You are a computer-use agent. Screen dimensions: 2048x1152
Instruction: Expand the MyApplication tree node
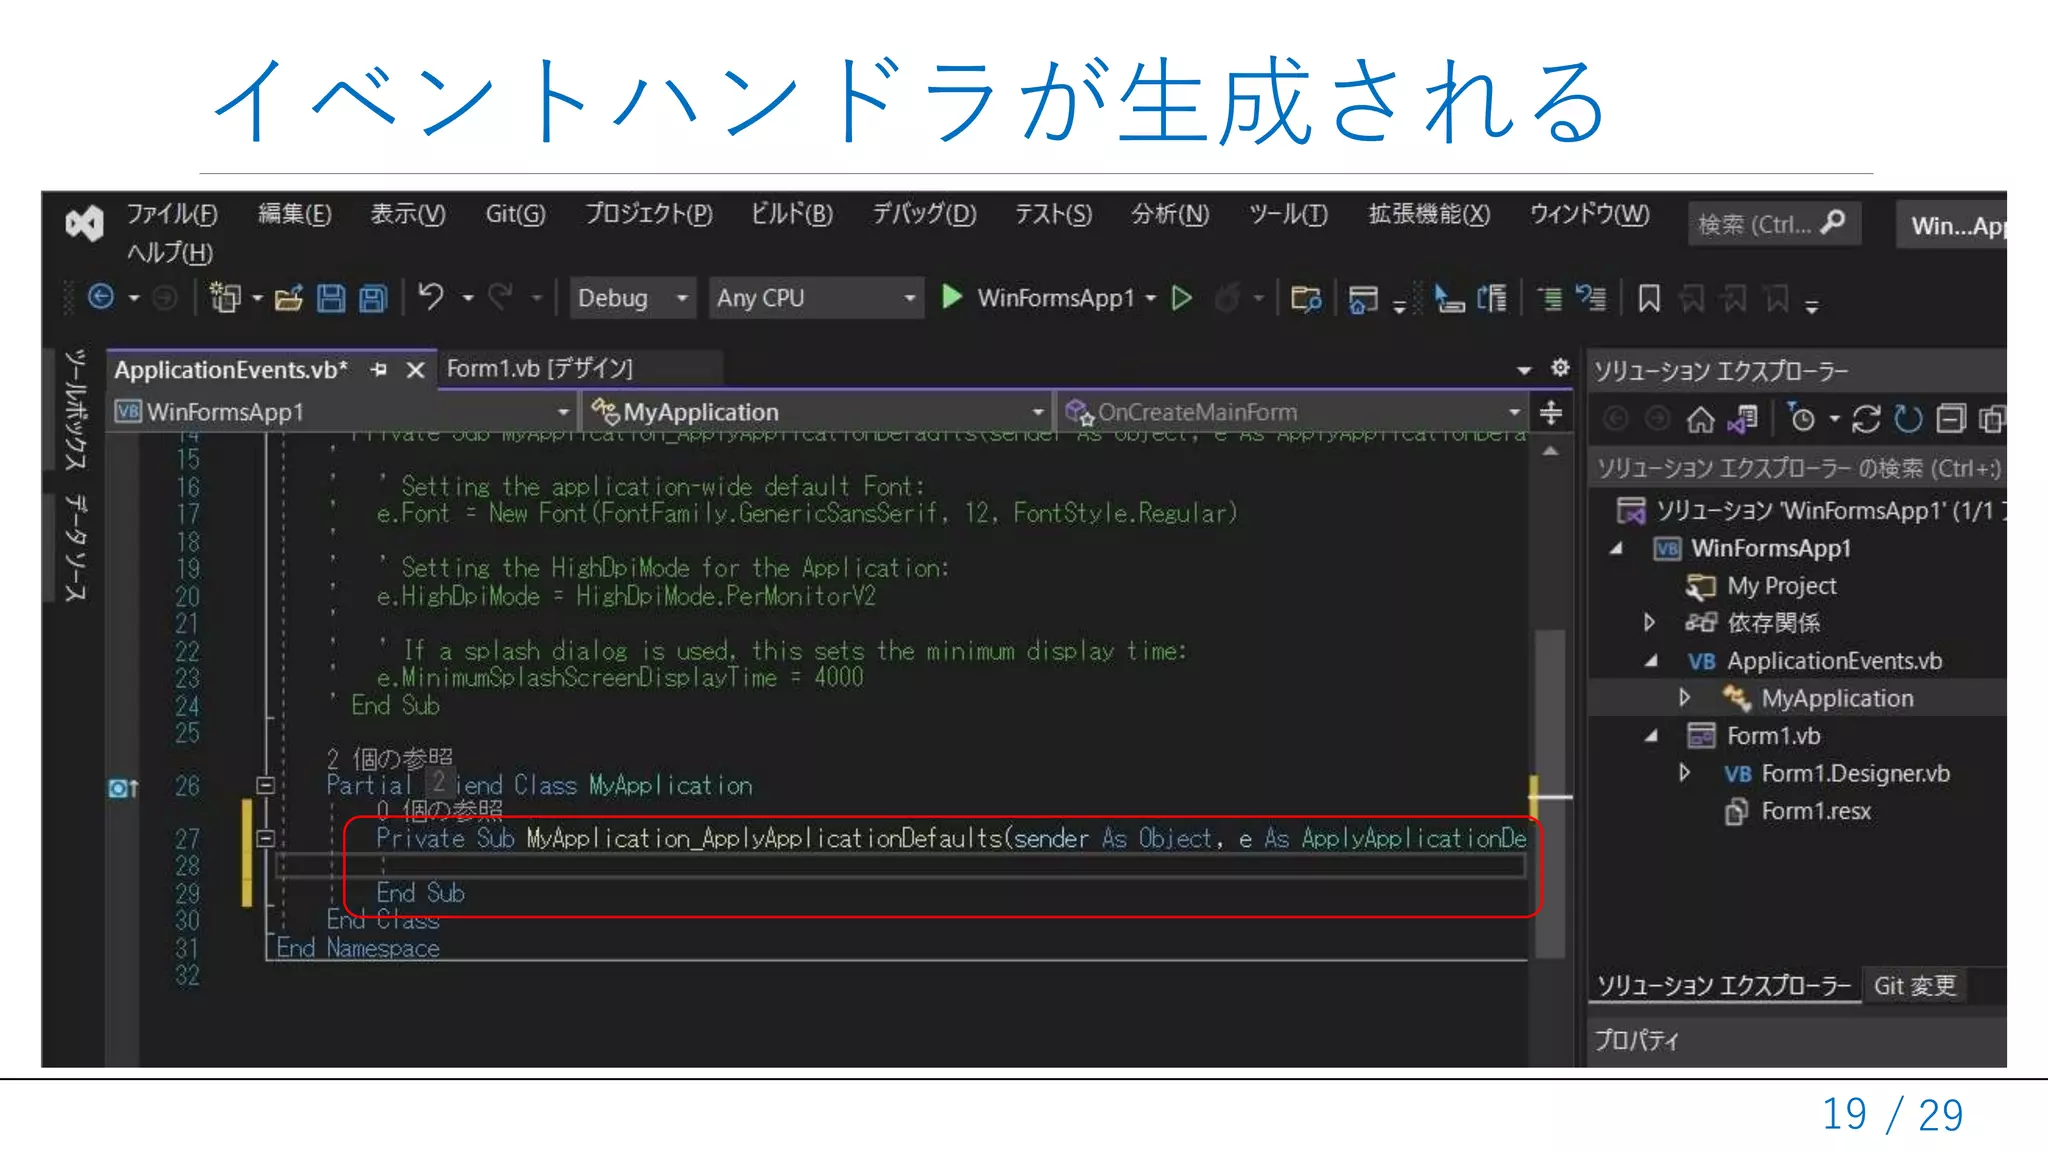[x=1685, y=697]
